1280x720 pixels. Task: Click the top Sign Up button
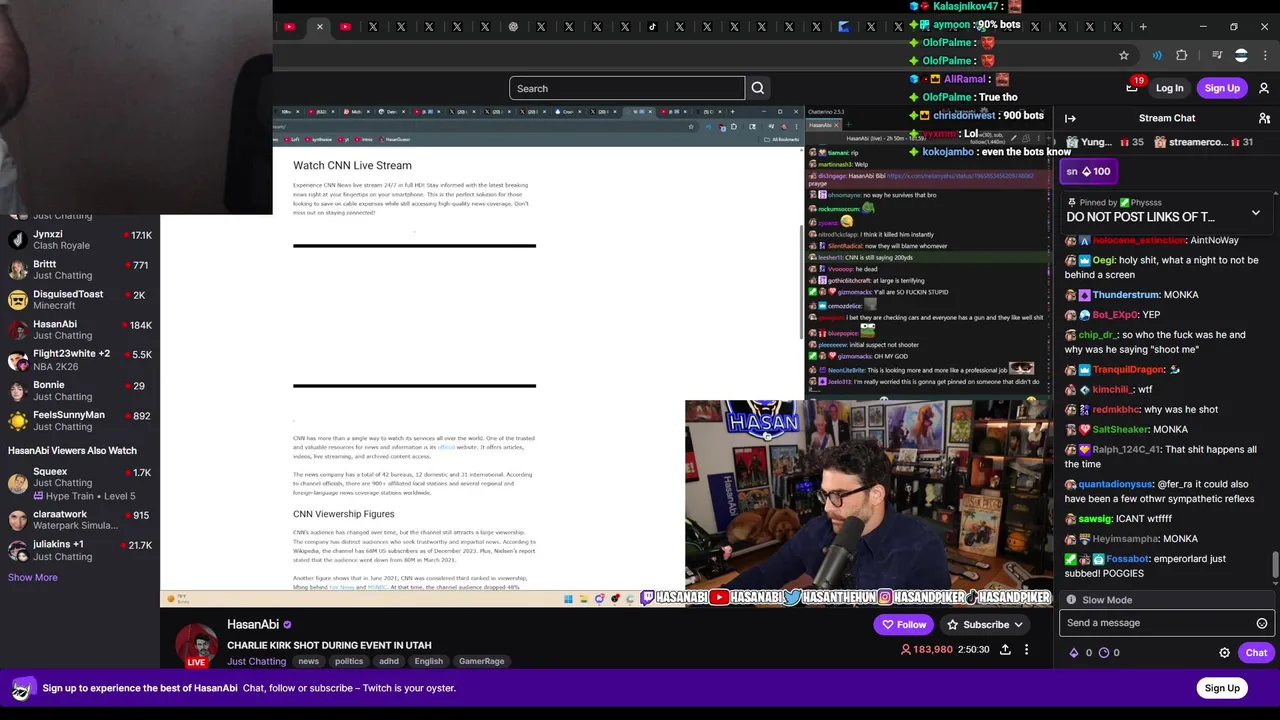(1222, 88)
